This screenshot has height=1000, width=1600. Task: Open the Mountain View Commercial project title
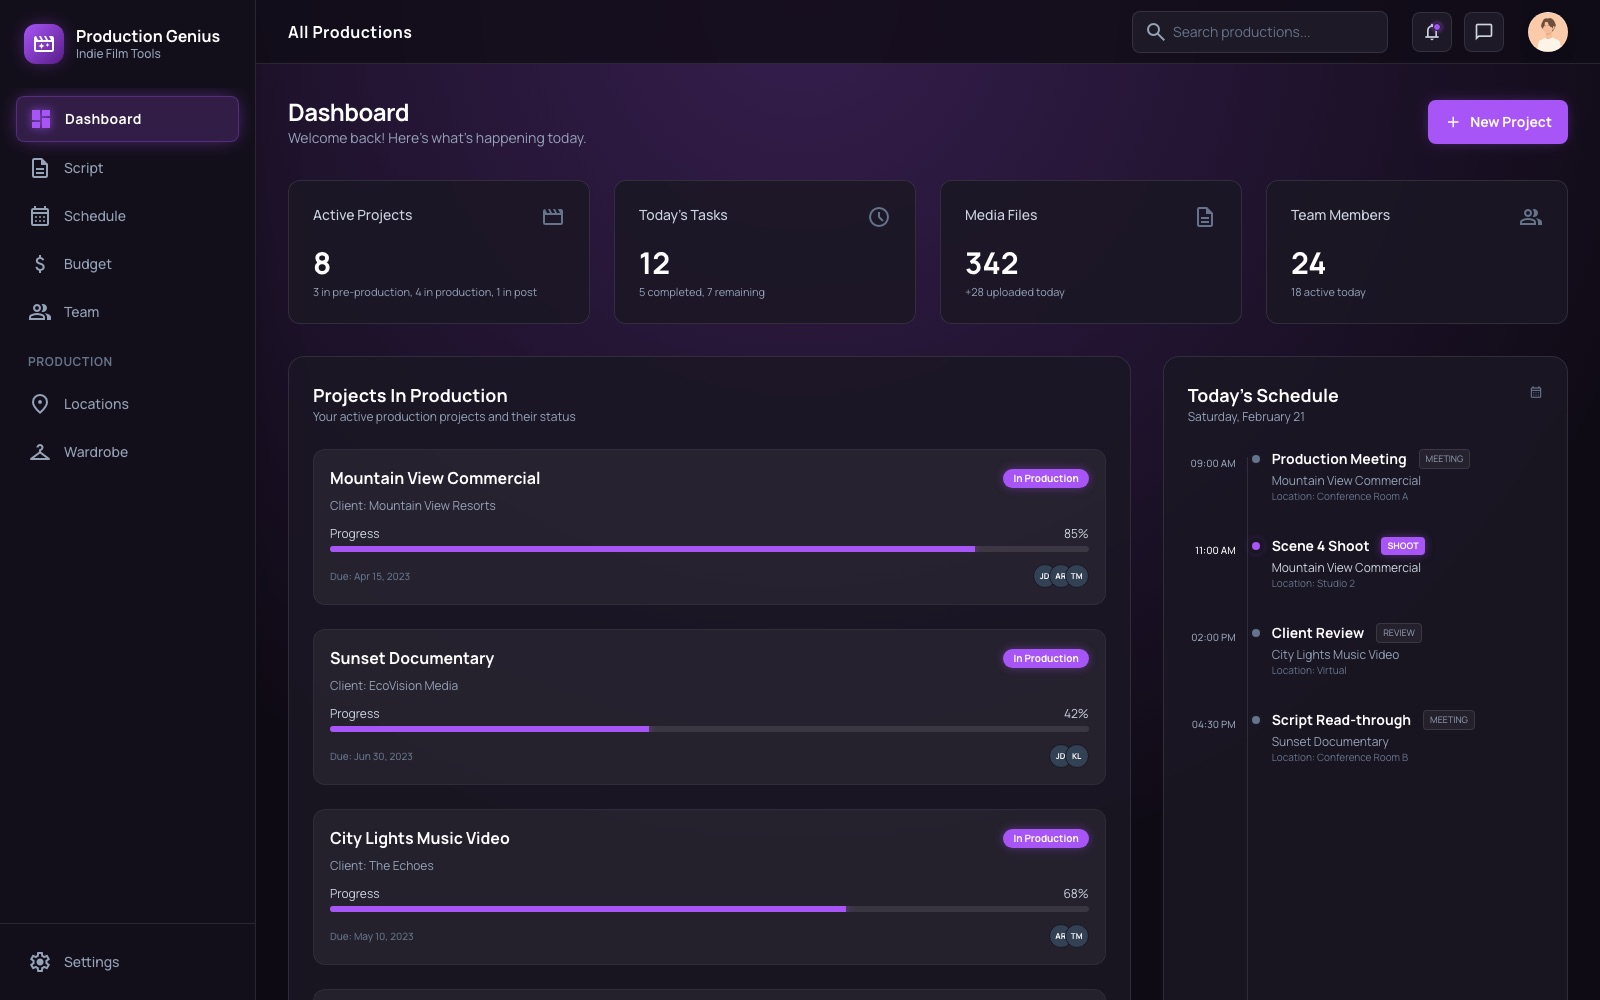coord(435,478)
